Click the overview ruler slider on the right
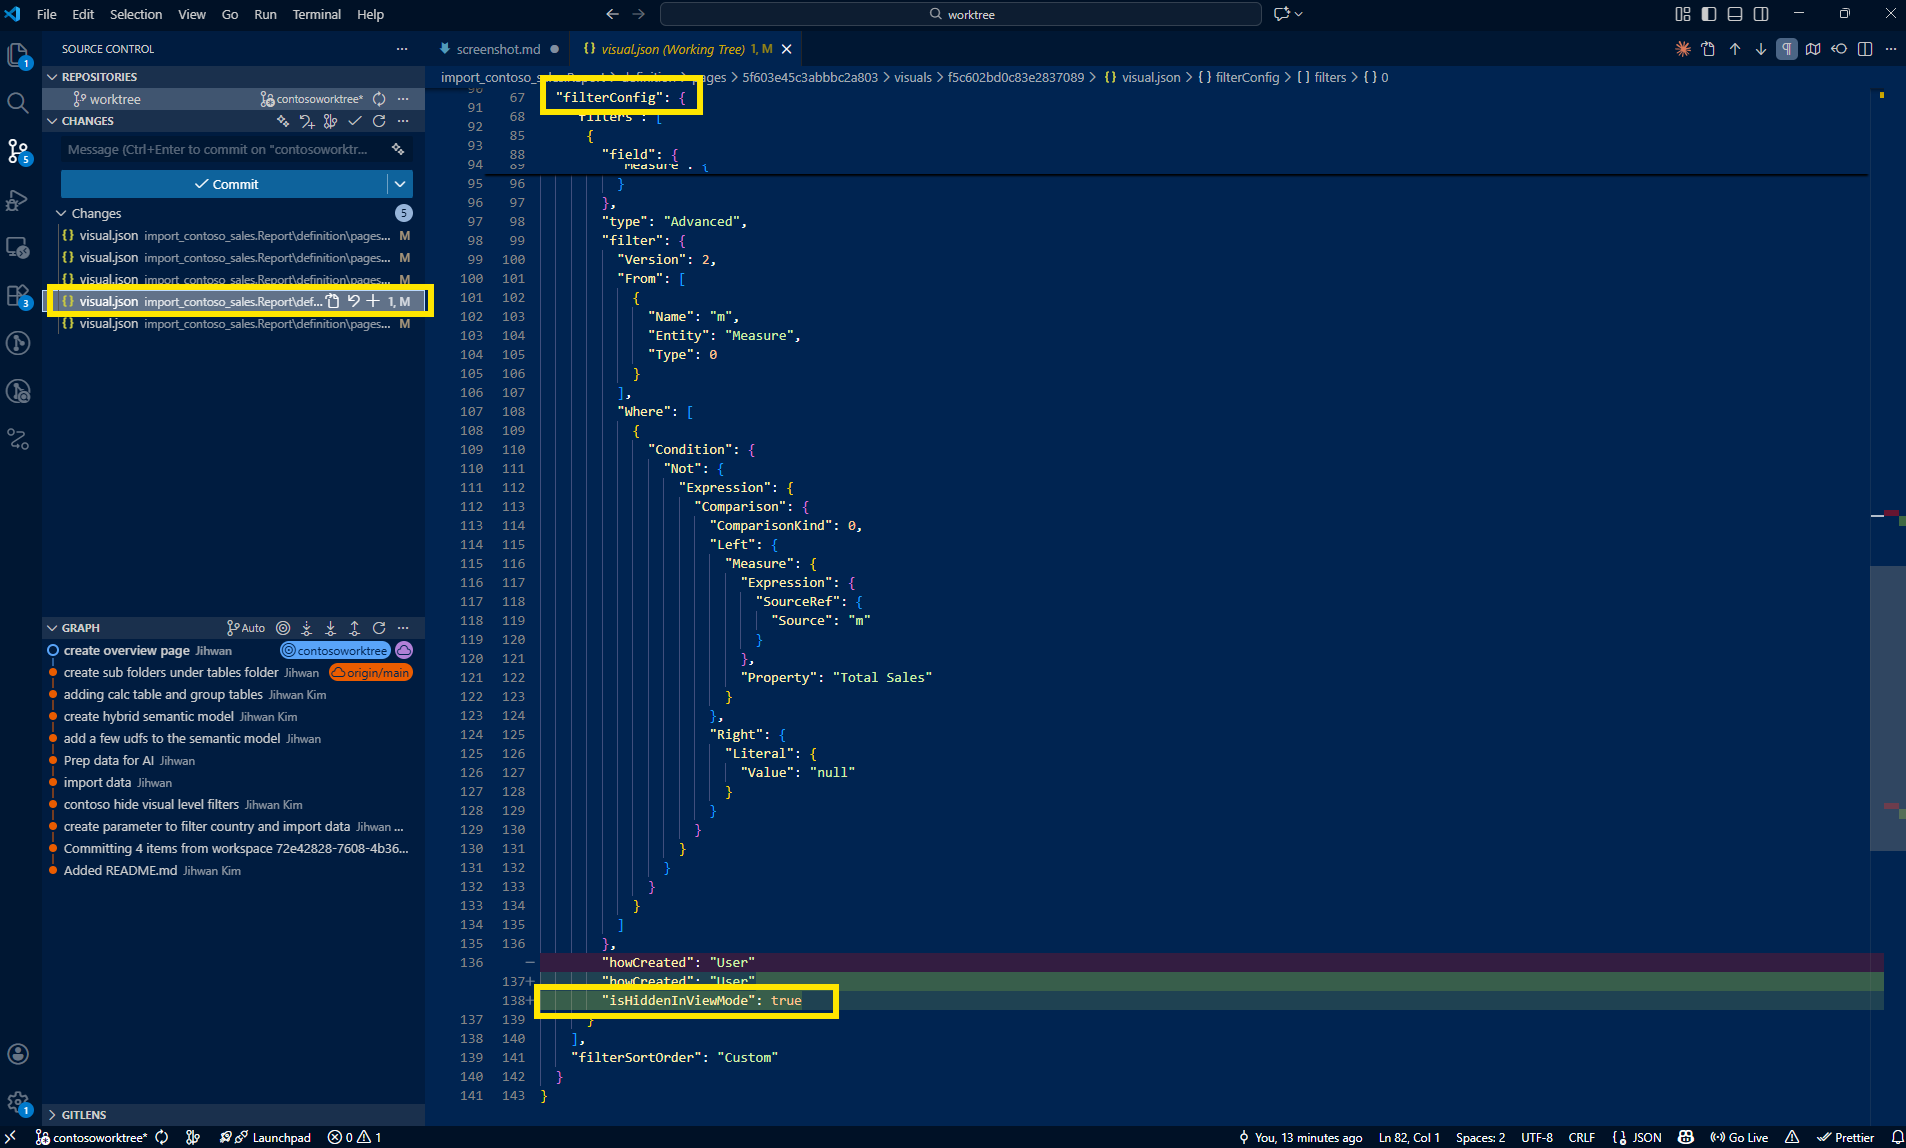The width and height of the screenshot is (1906, 1148). click(x=1887, y=708)
